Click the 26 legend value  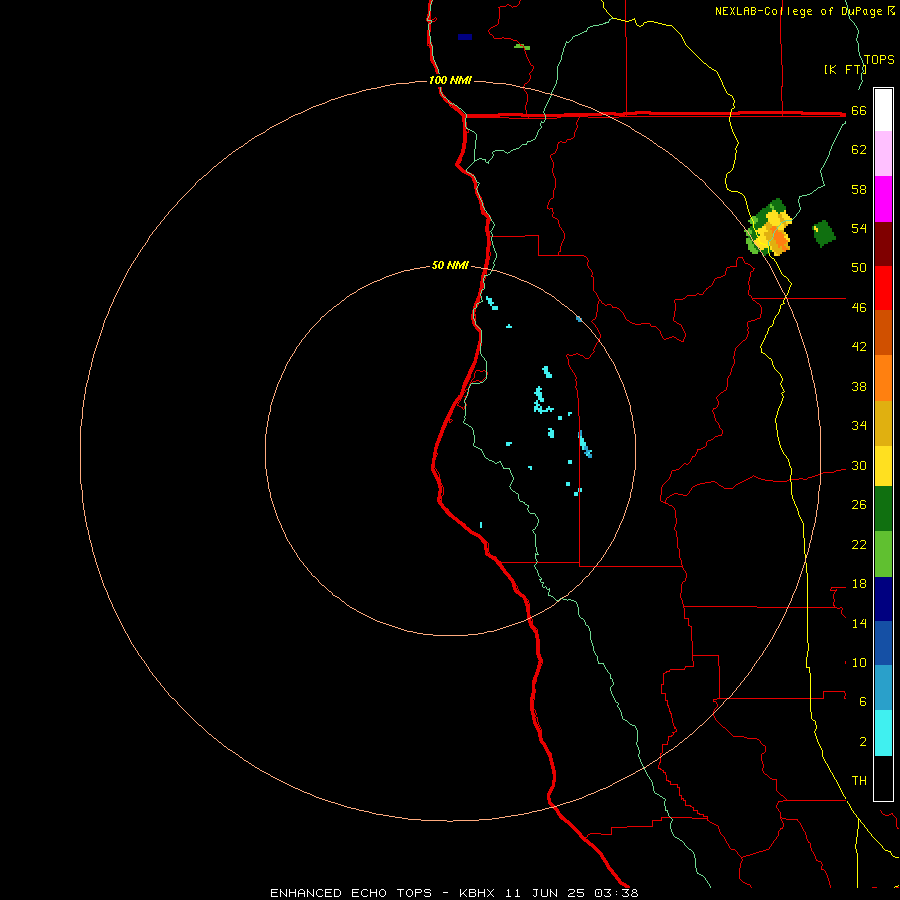(x=859, y=505)
